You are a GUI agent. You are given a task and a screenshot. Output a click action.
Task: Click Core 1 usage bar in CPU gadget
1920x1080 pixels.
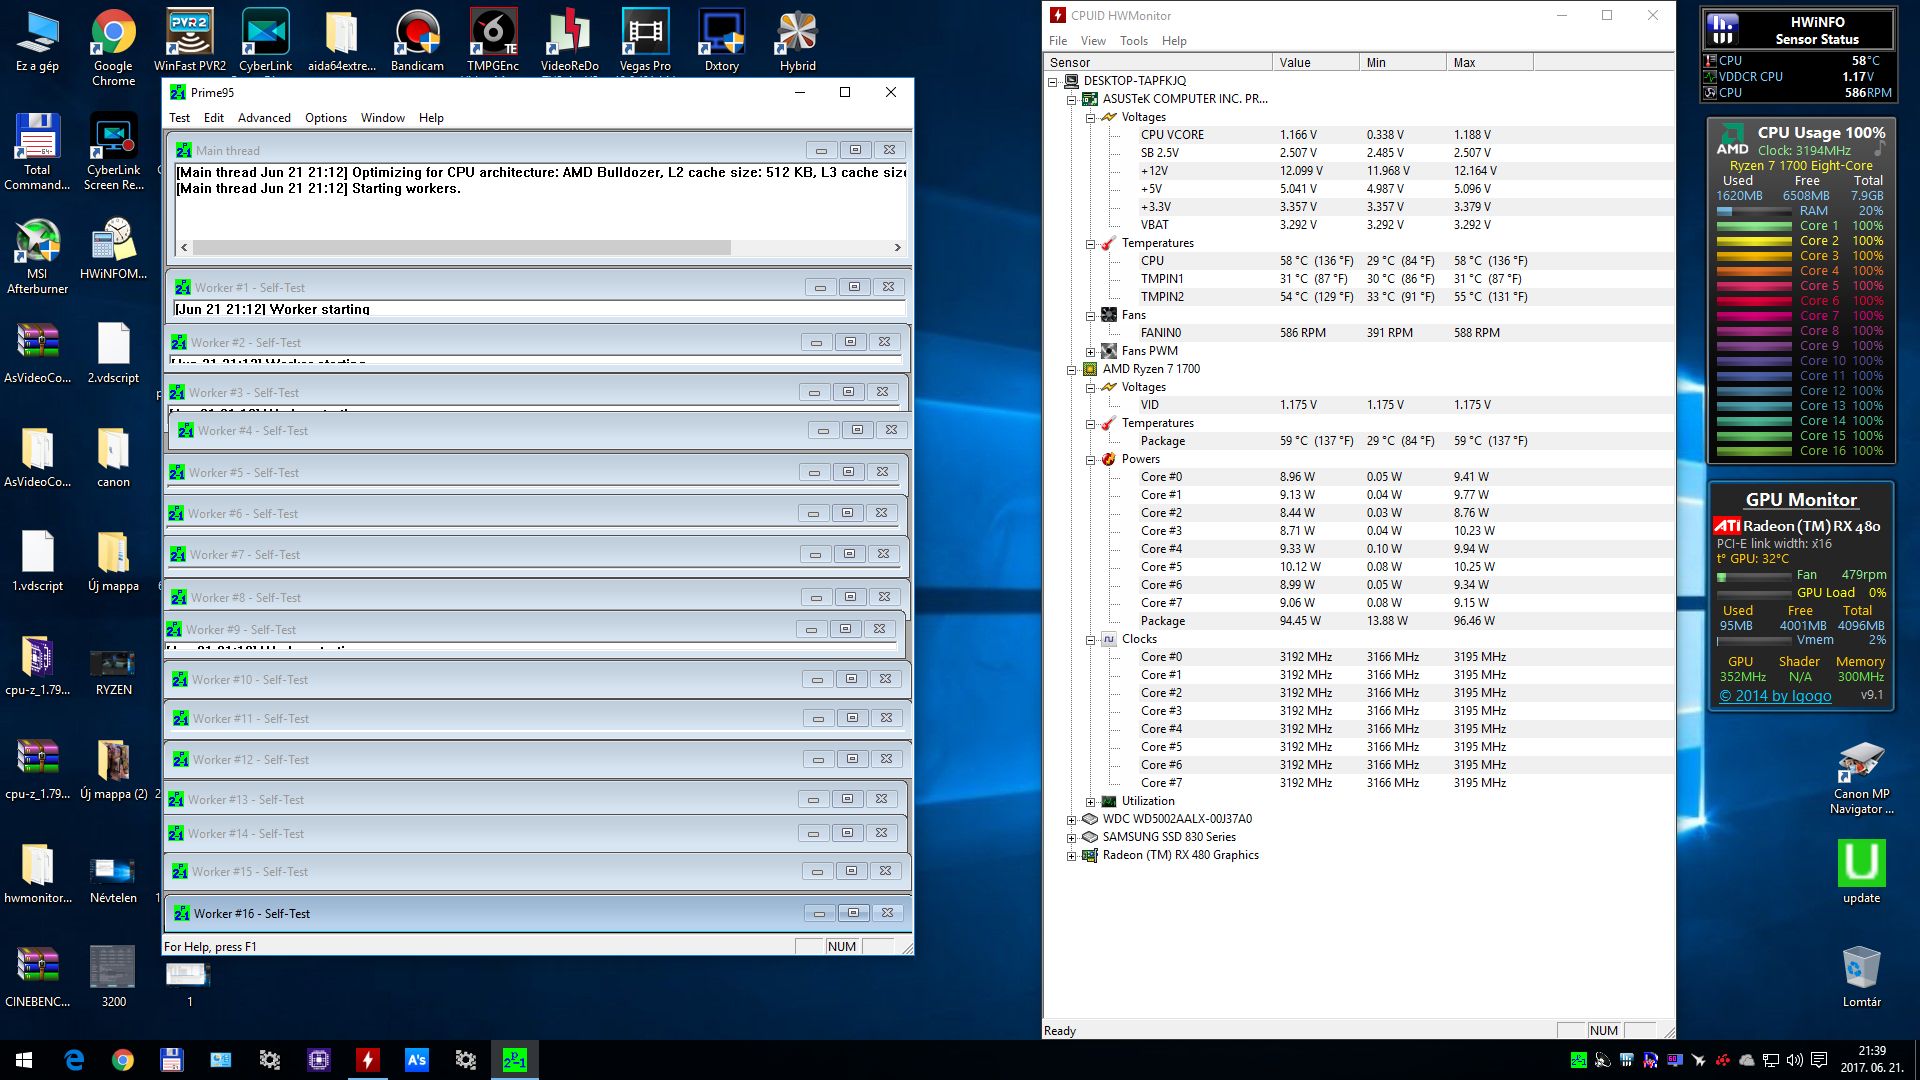1754,226
